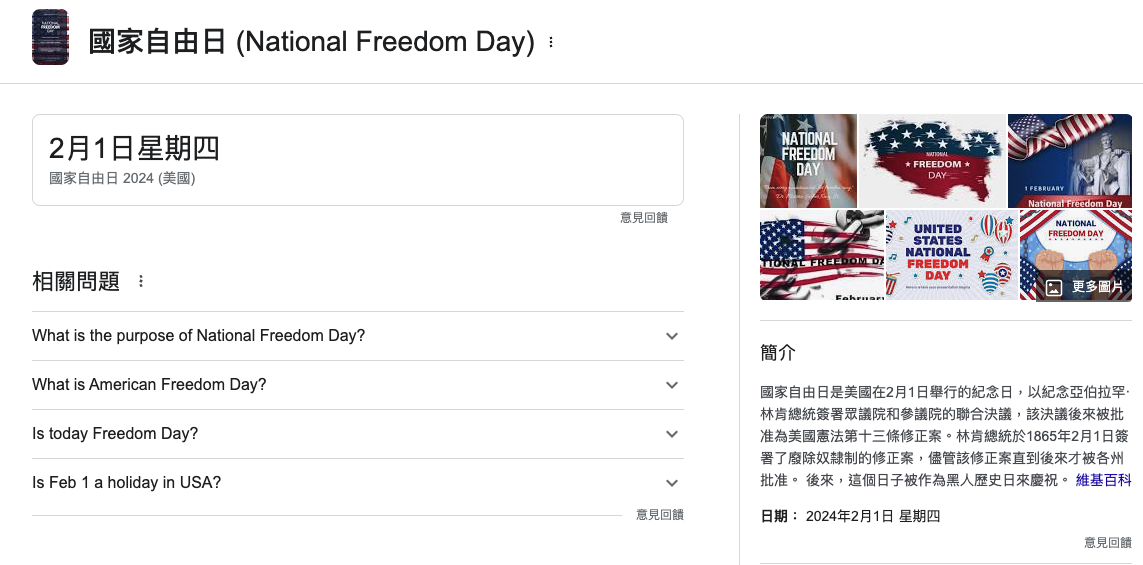Open the US map Freedom Day image
The image size is (1143, 565).
932,161
